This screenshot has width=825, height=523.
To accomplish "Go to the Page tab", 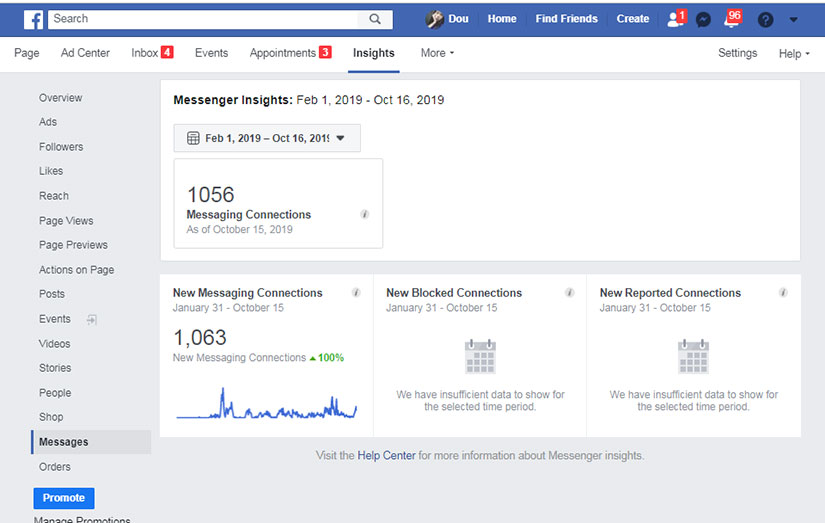I will tap(27, 53).
